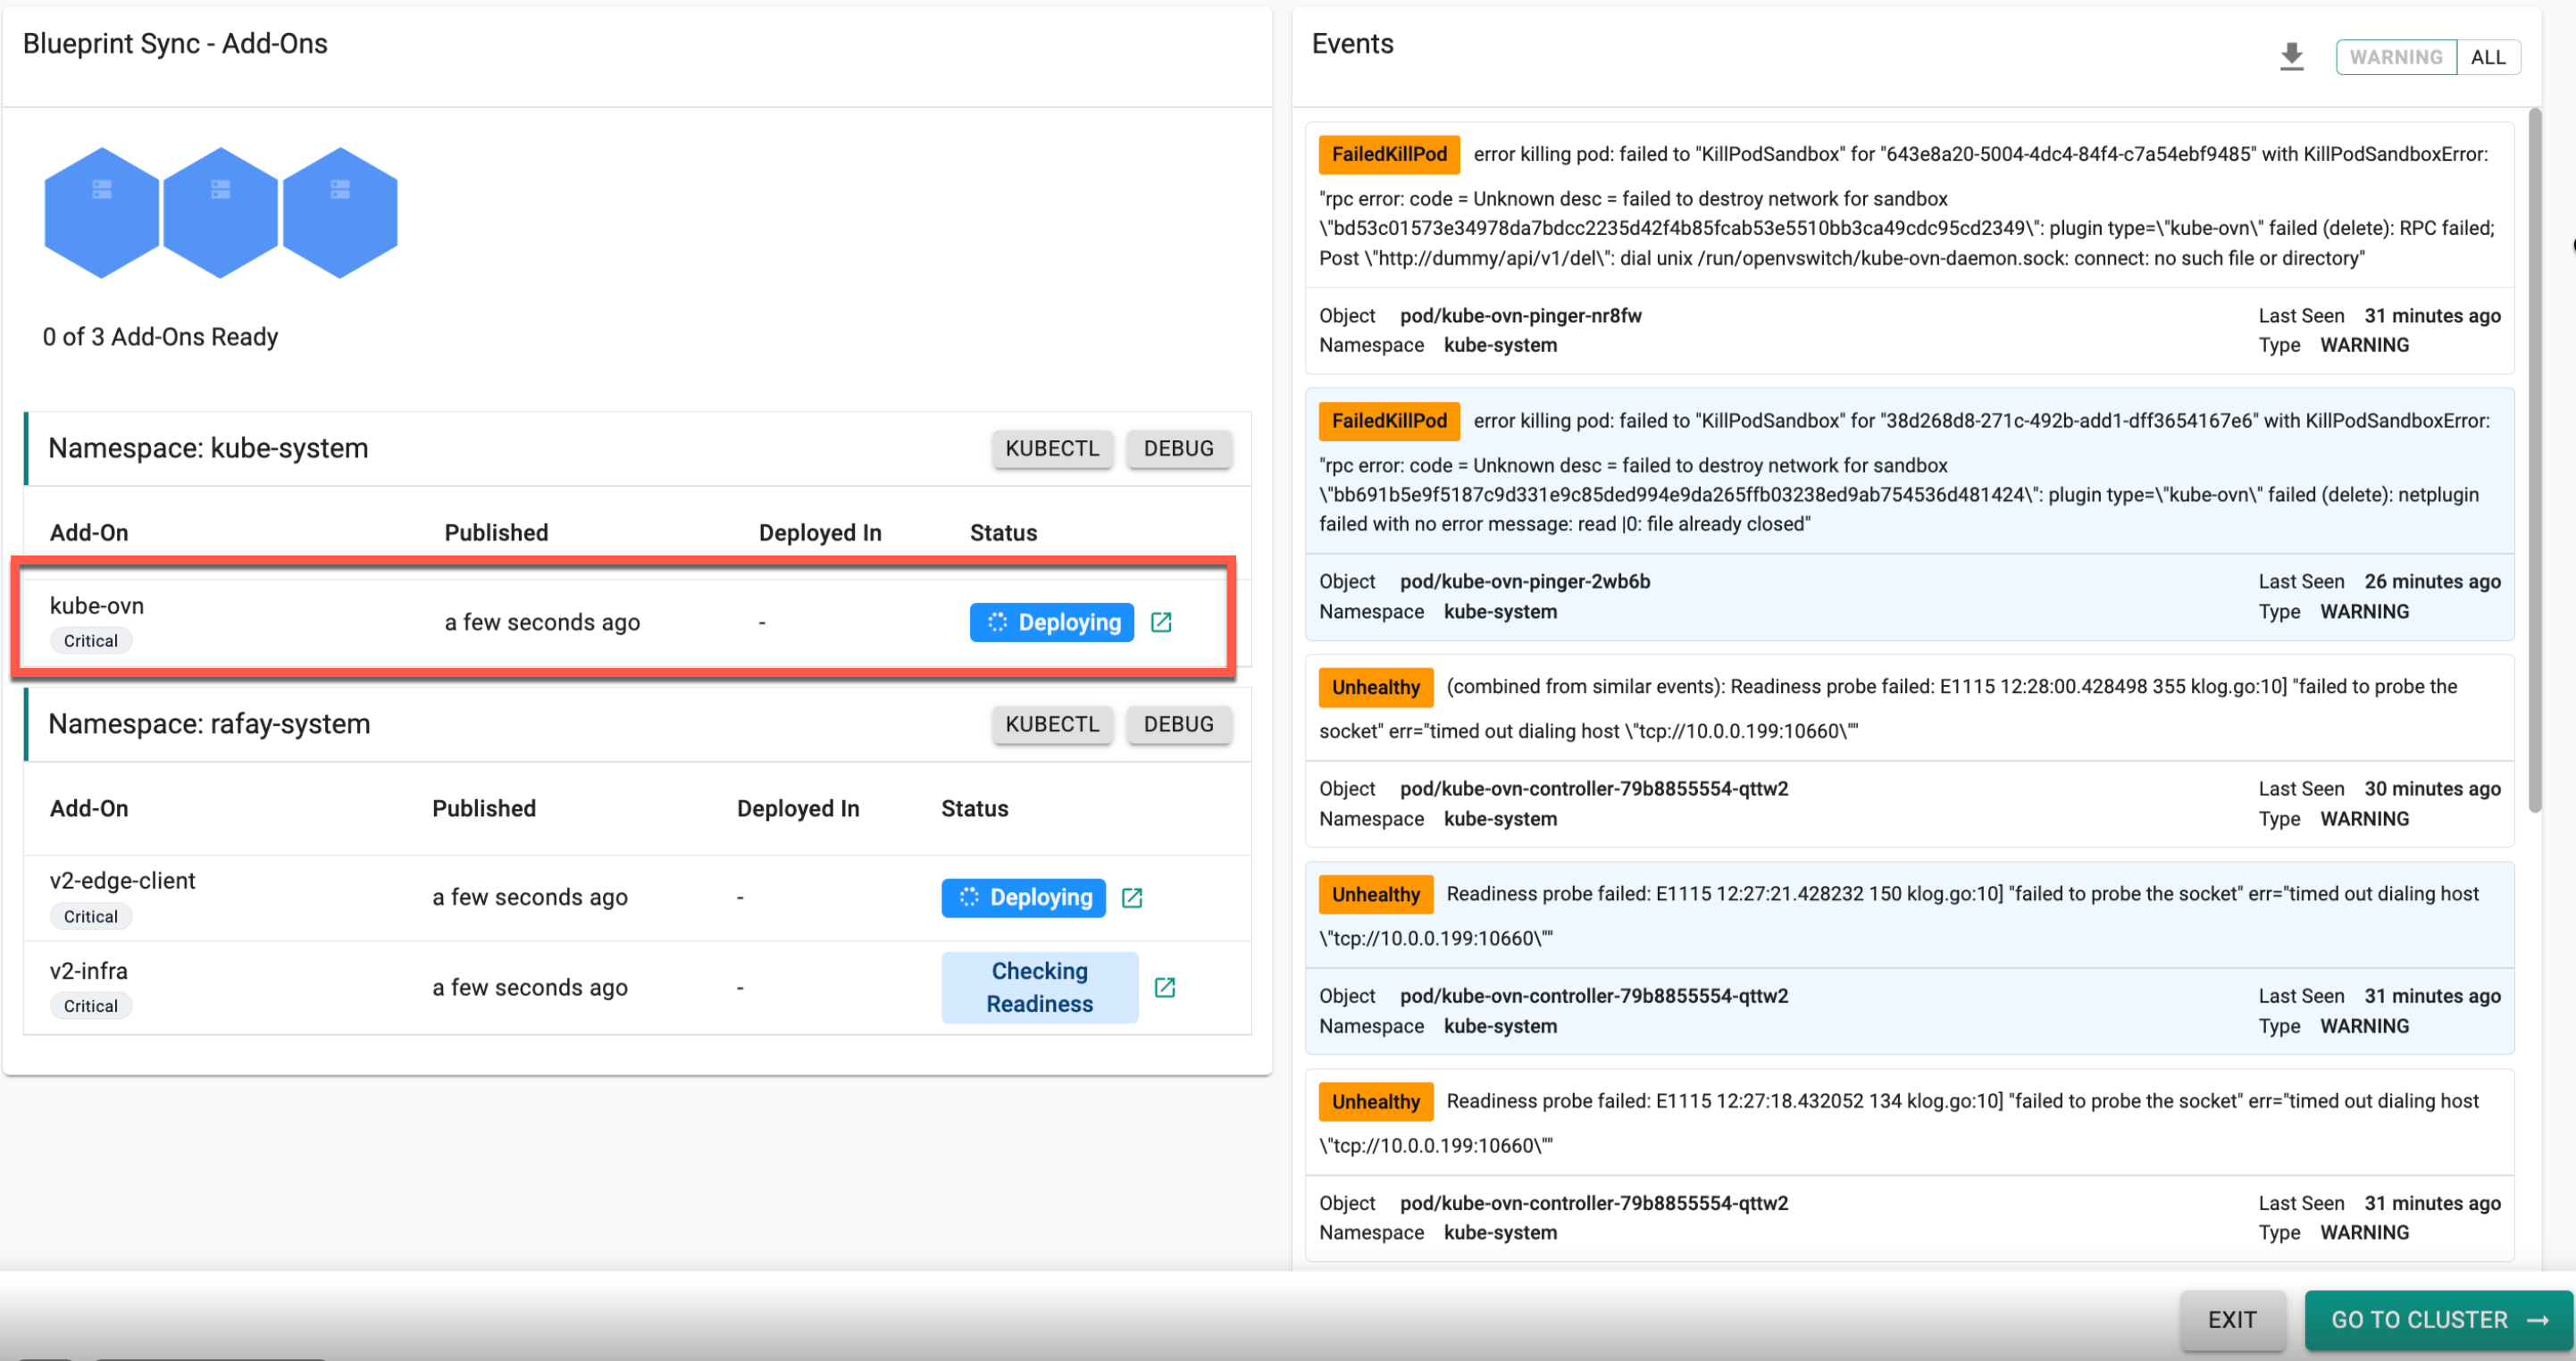Click the middle blue add-on hexagon
2576x1361 pixels.
click(220, 213)
